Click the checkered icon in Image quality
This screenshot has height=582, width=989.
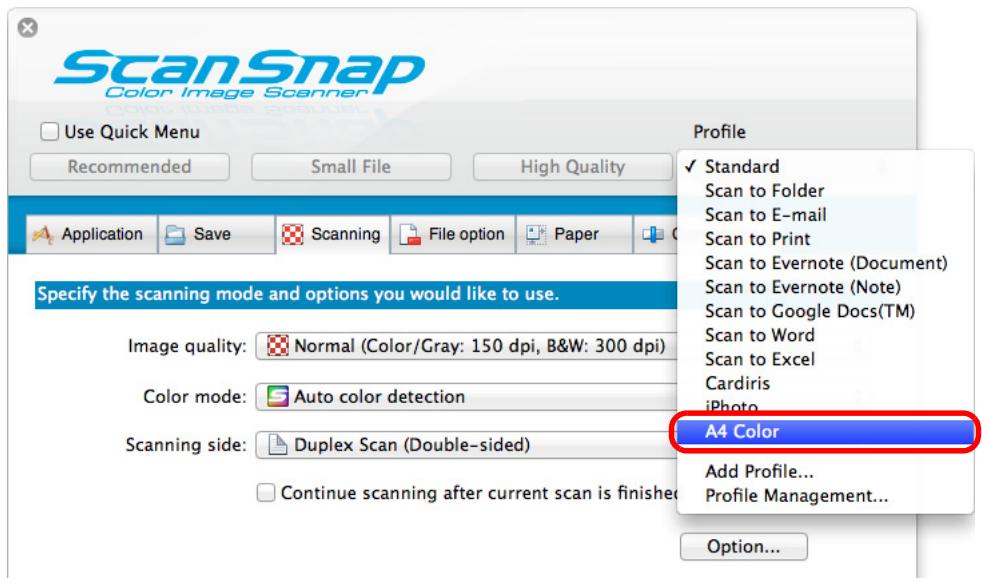278,346
